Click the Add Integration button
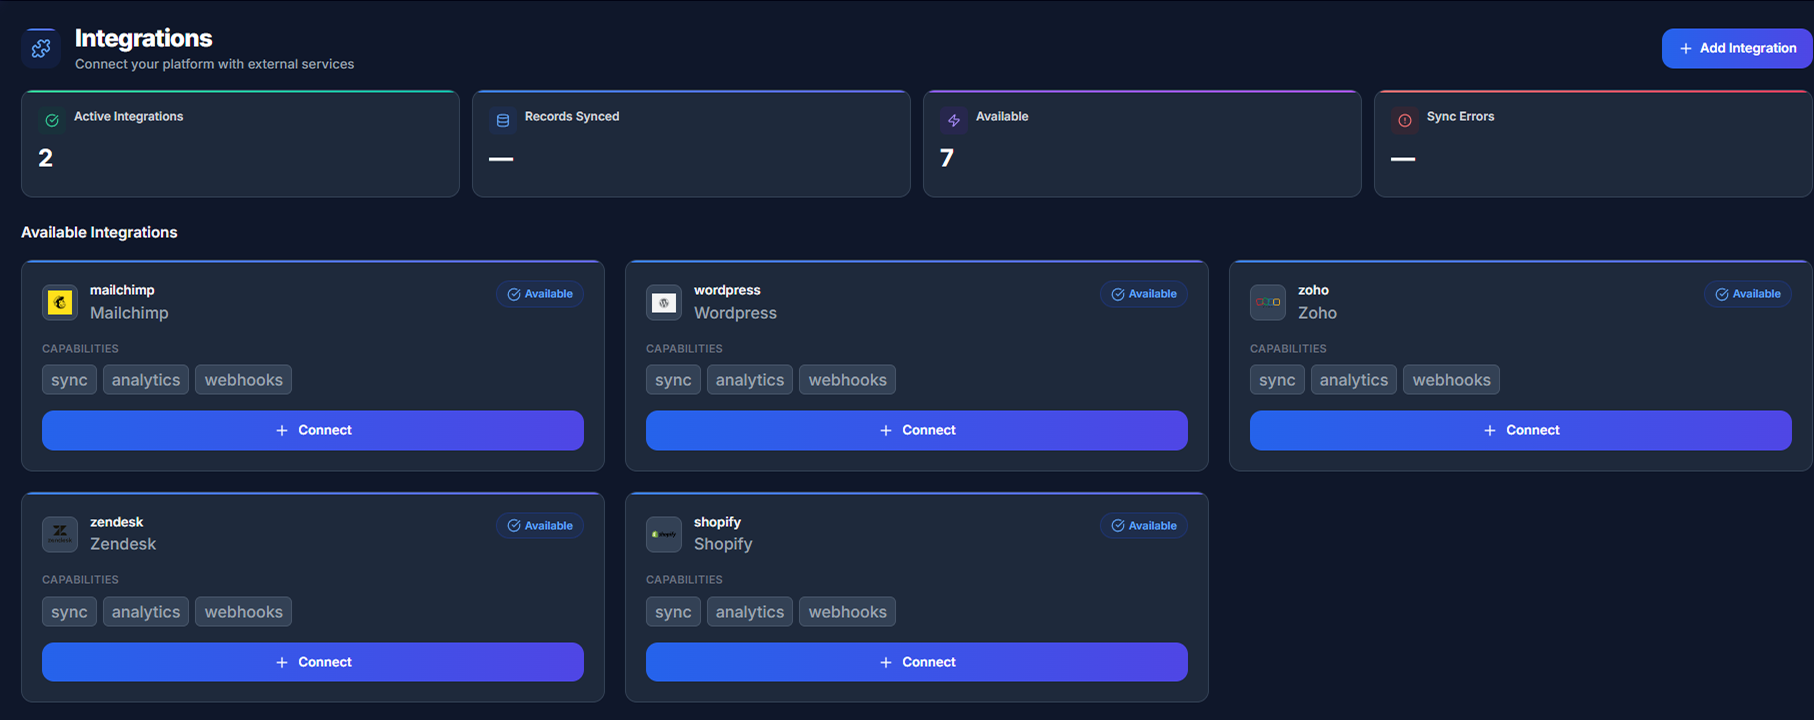 [x=1737, y=48]
